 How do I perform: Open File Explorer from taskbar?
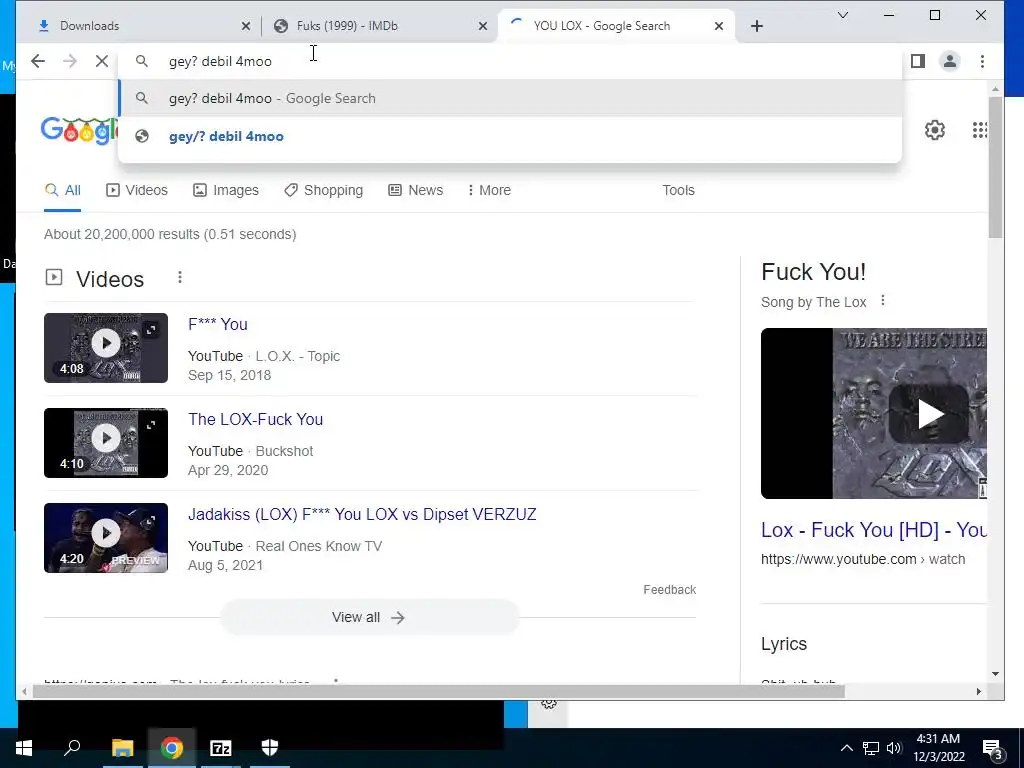[x=122, y=748]
